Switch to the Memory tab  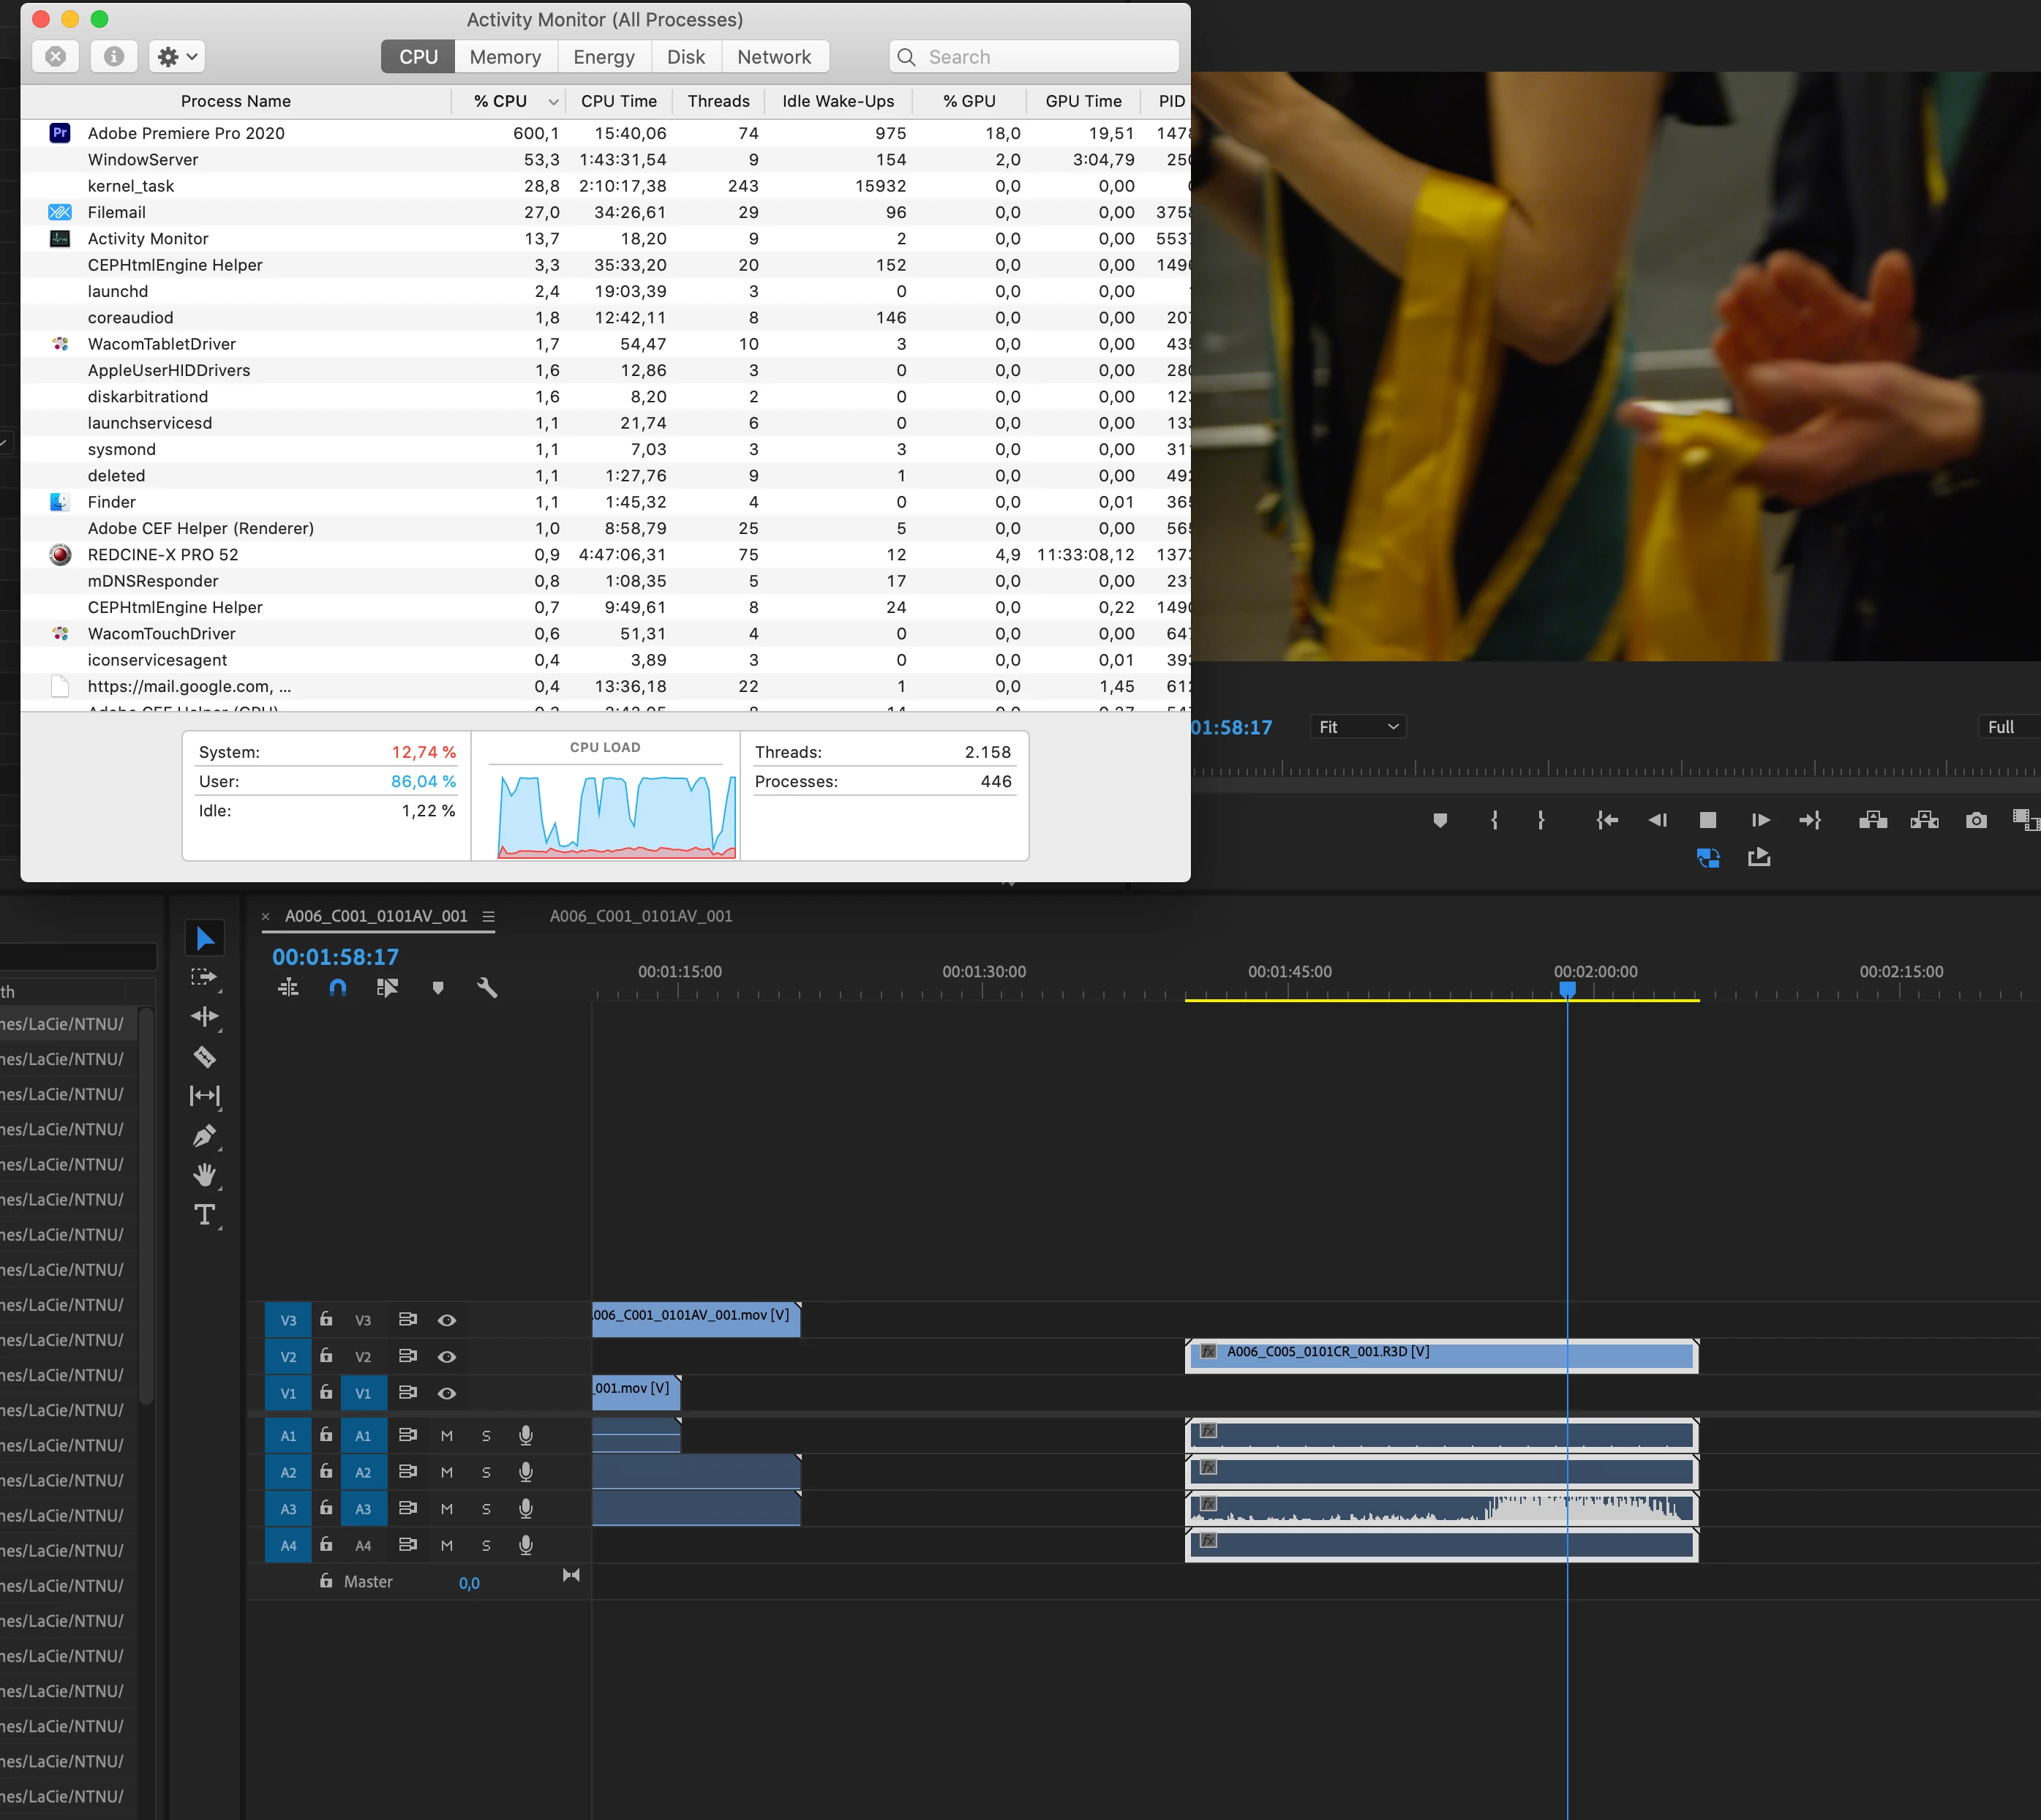click(505, 57)
